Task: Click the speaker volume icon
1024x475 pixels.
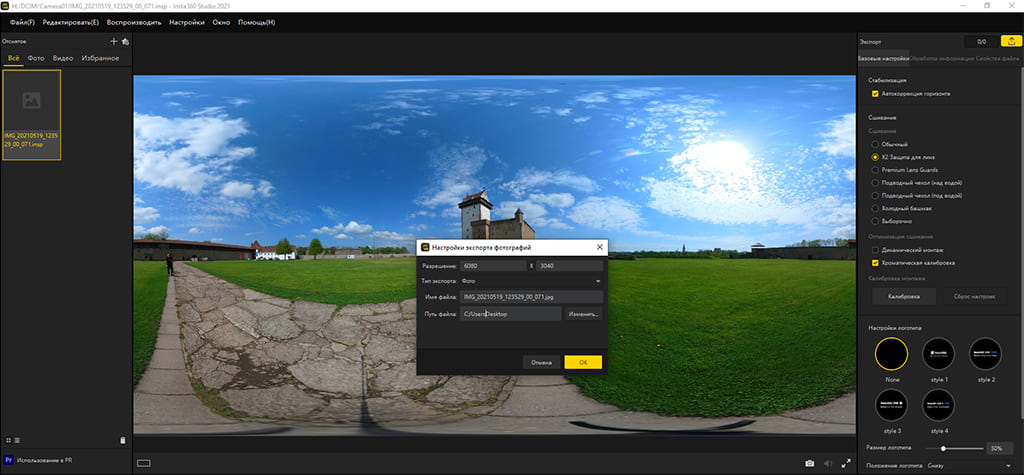Action: (828, 463)
